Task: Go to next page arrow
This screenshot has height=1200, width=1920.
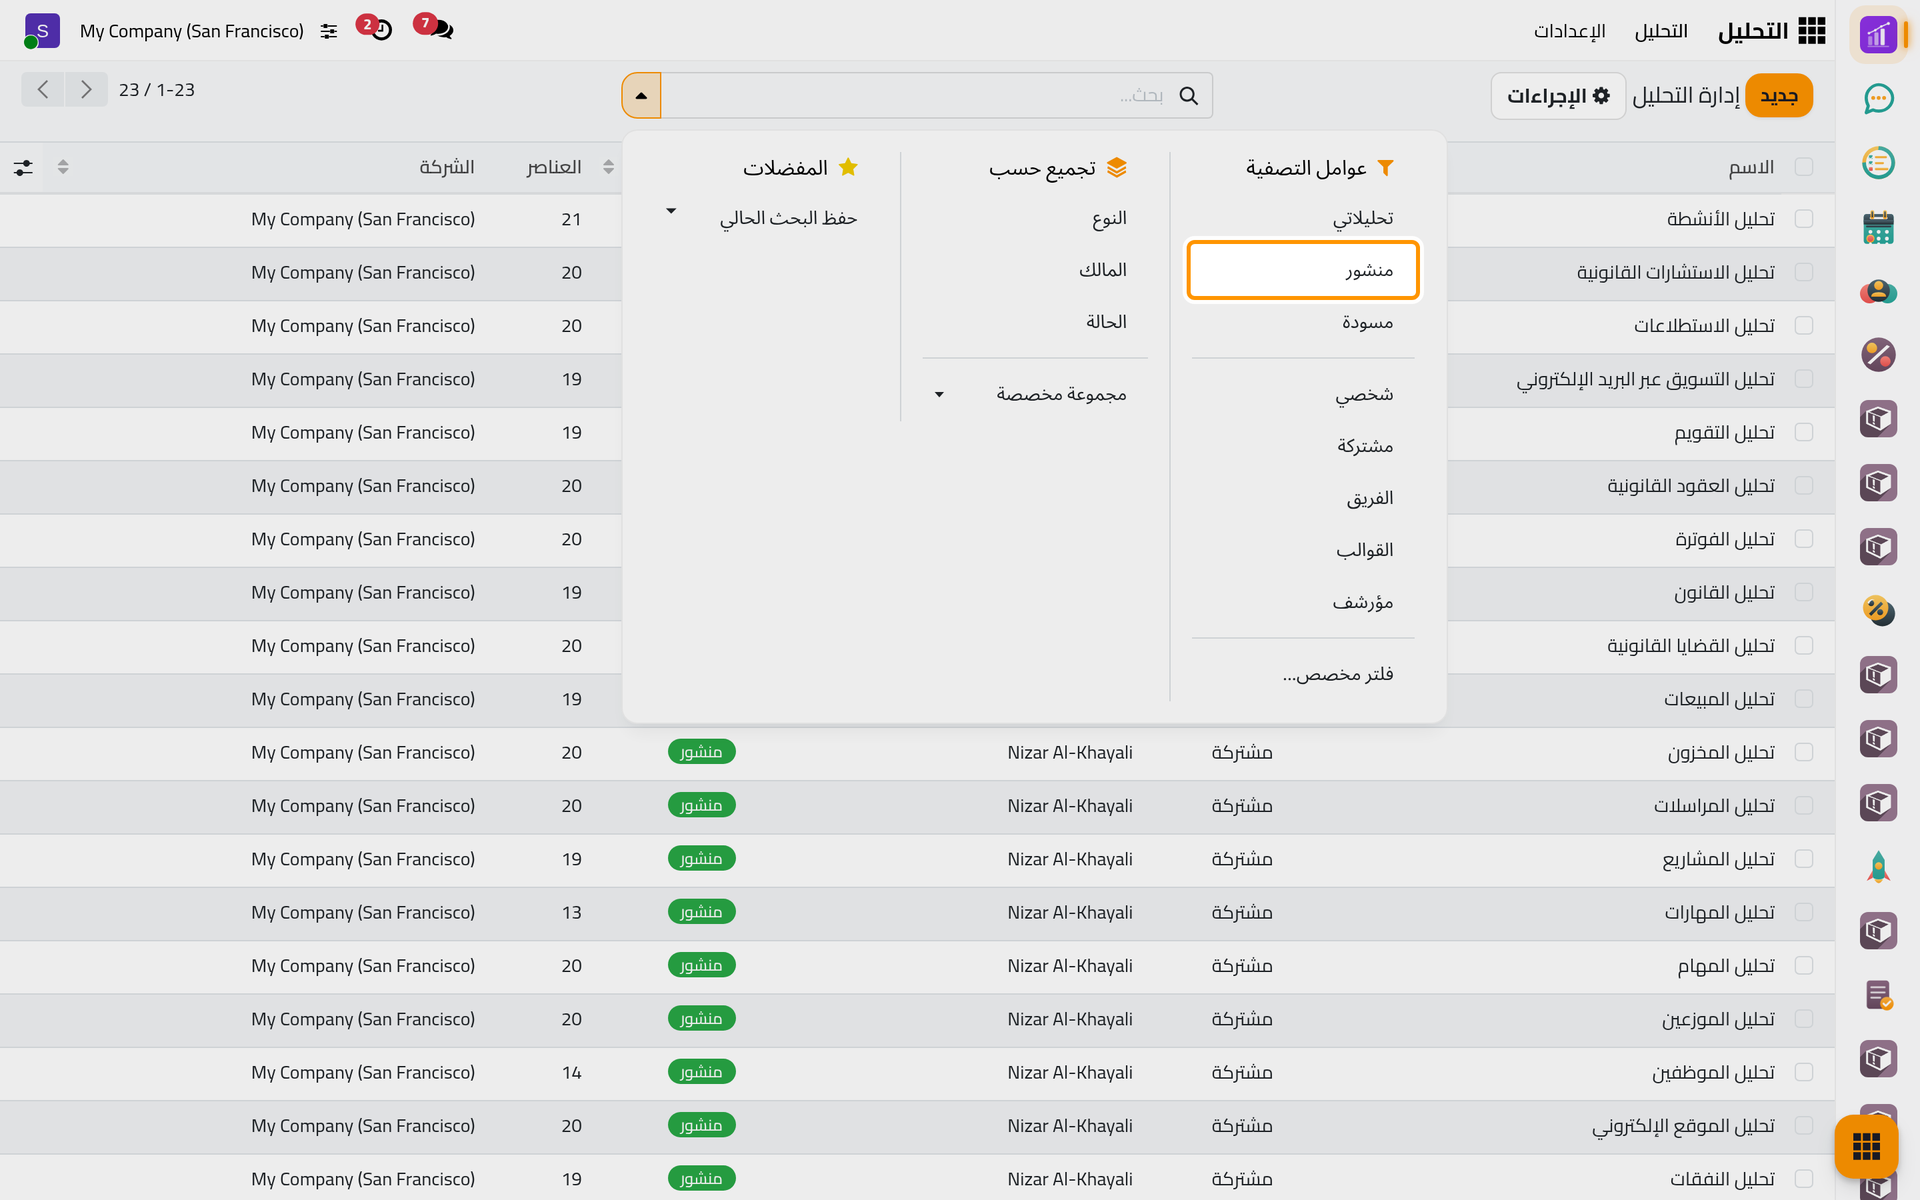Action: 87,89
